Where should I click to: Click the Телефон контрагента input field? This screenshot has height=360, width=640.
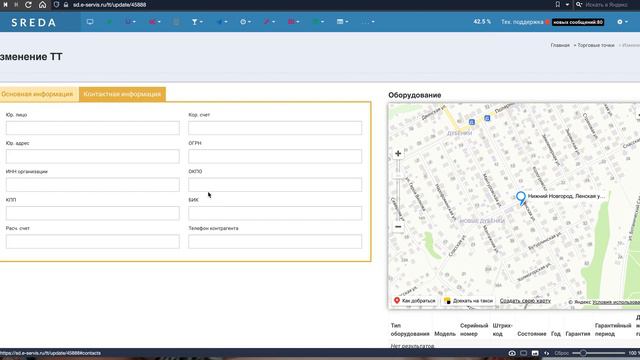tap(275, 241)
